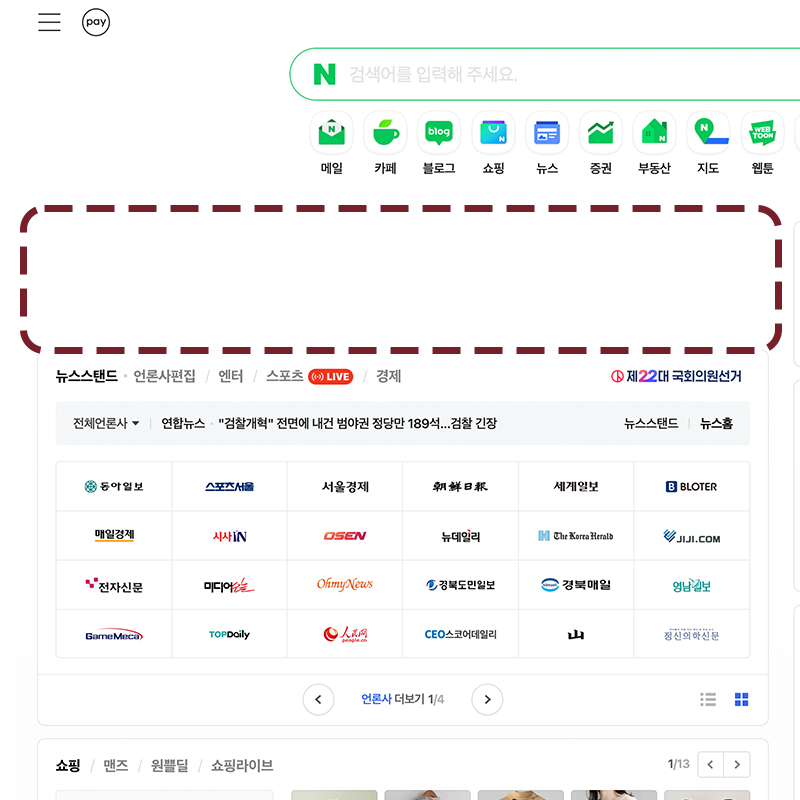Image resolution: width=800 pixels, height=800 pixels.
Task: Switch newsstand to grid view
Action: 741,699
